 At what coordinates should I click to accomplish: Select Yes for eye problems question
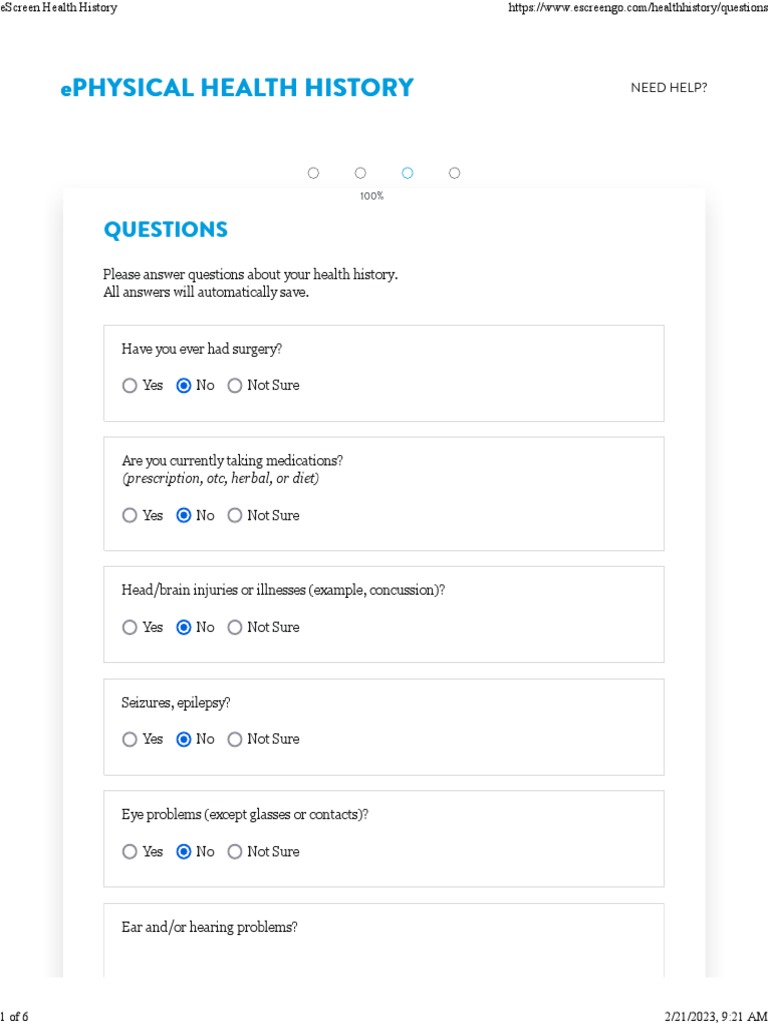(130, 852)
